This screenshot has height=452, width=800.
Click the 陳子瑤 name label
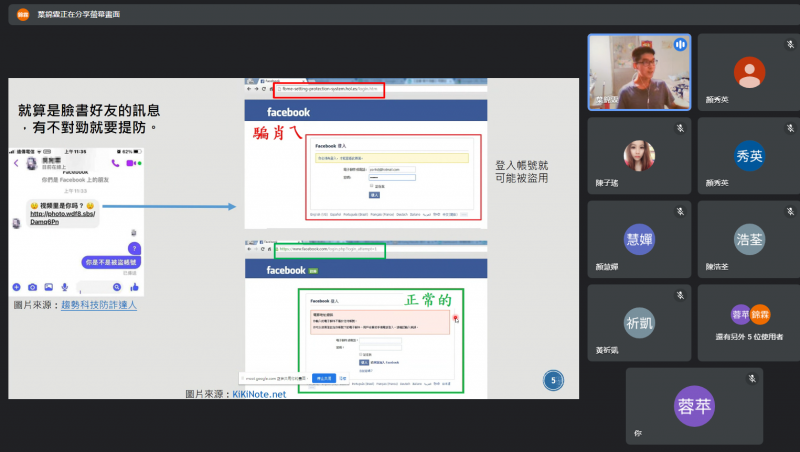pyautogui.click(x=607, y=183)
